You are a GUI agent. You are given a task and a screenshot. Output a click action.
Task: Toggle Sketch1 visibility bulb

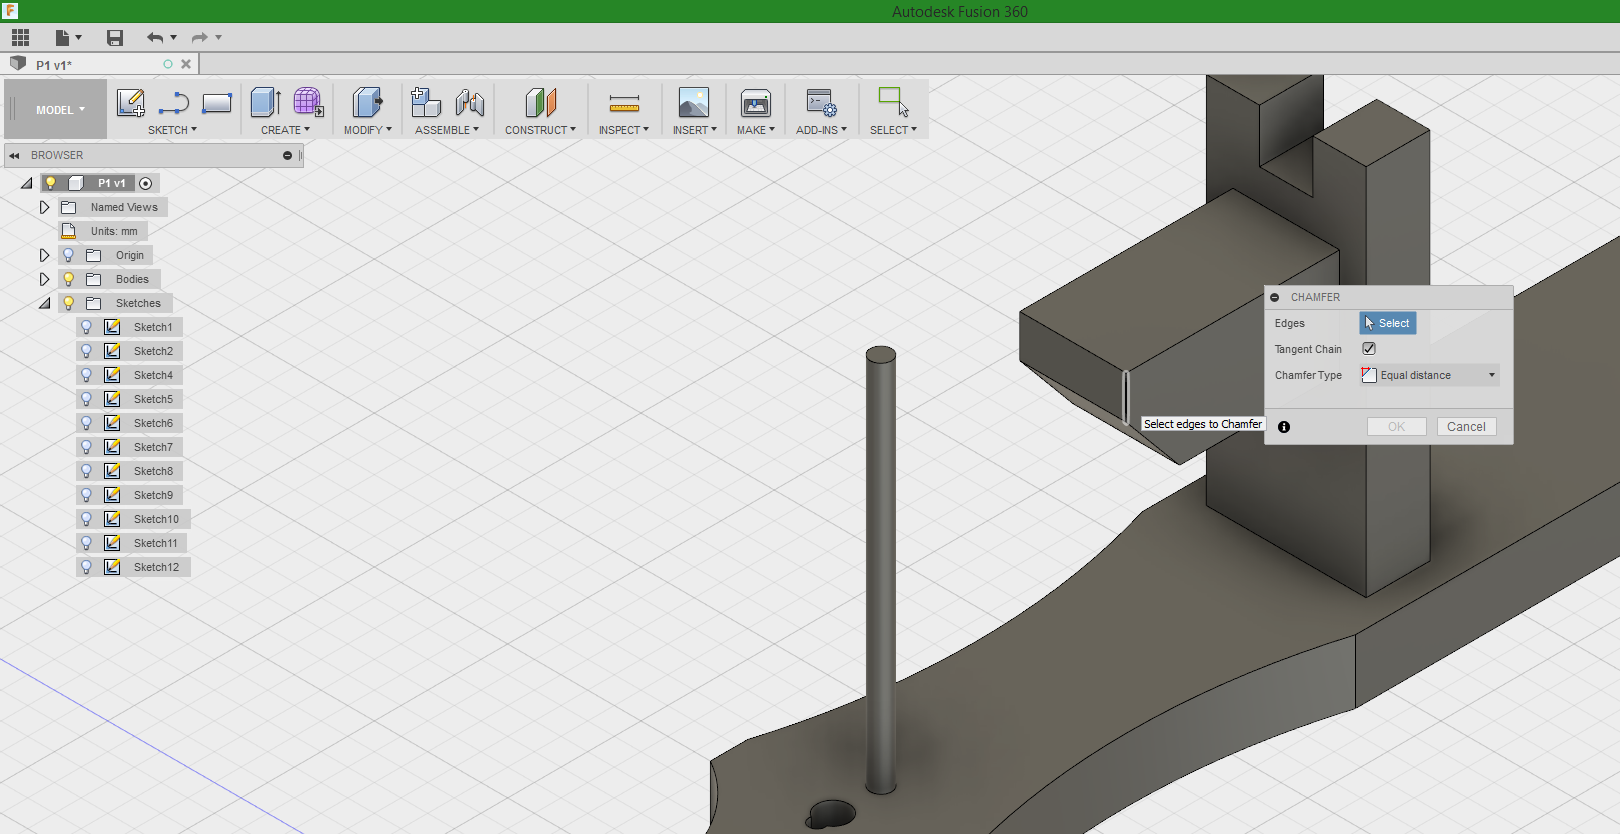87,327
